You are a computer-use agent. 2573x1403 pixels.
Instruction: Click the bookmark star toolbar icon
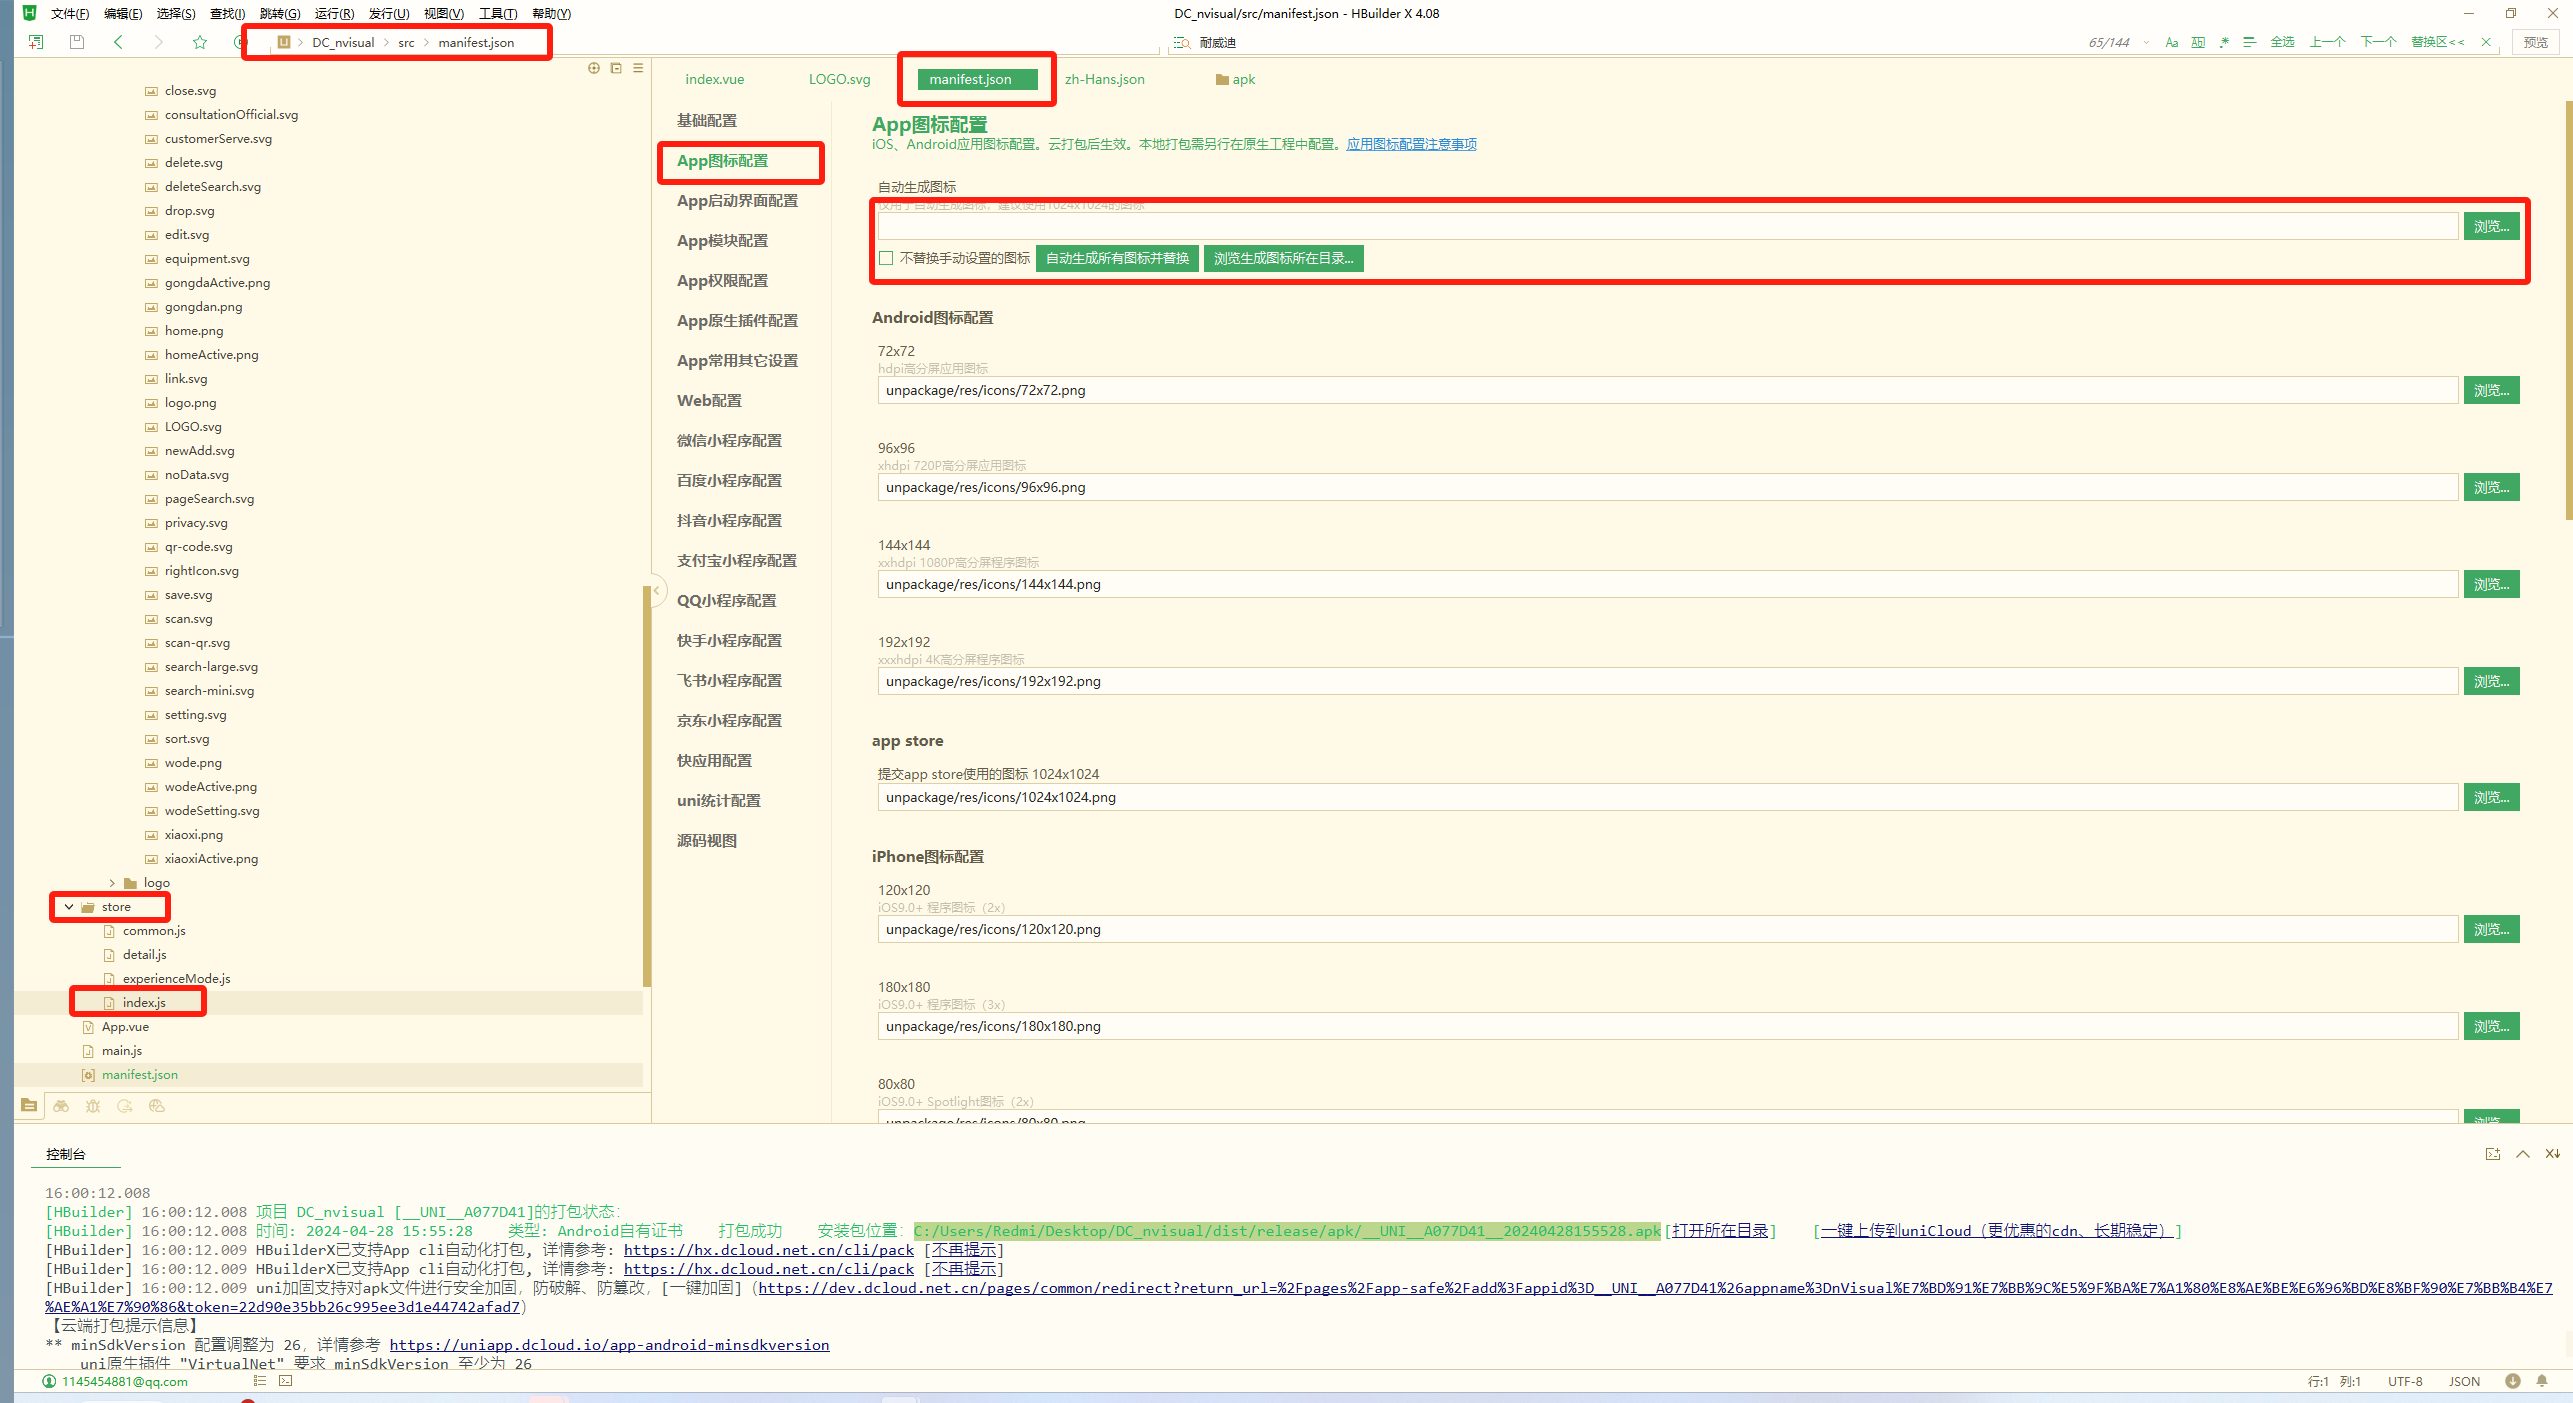tap(200, 42)
